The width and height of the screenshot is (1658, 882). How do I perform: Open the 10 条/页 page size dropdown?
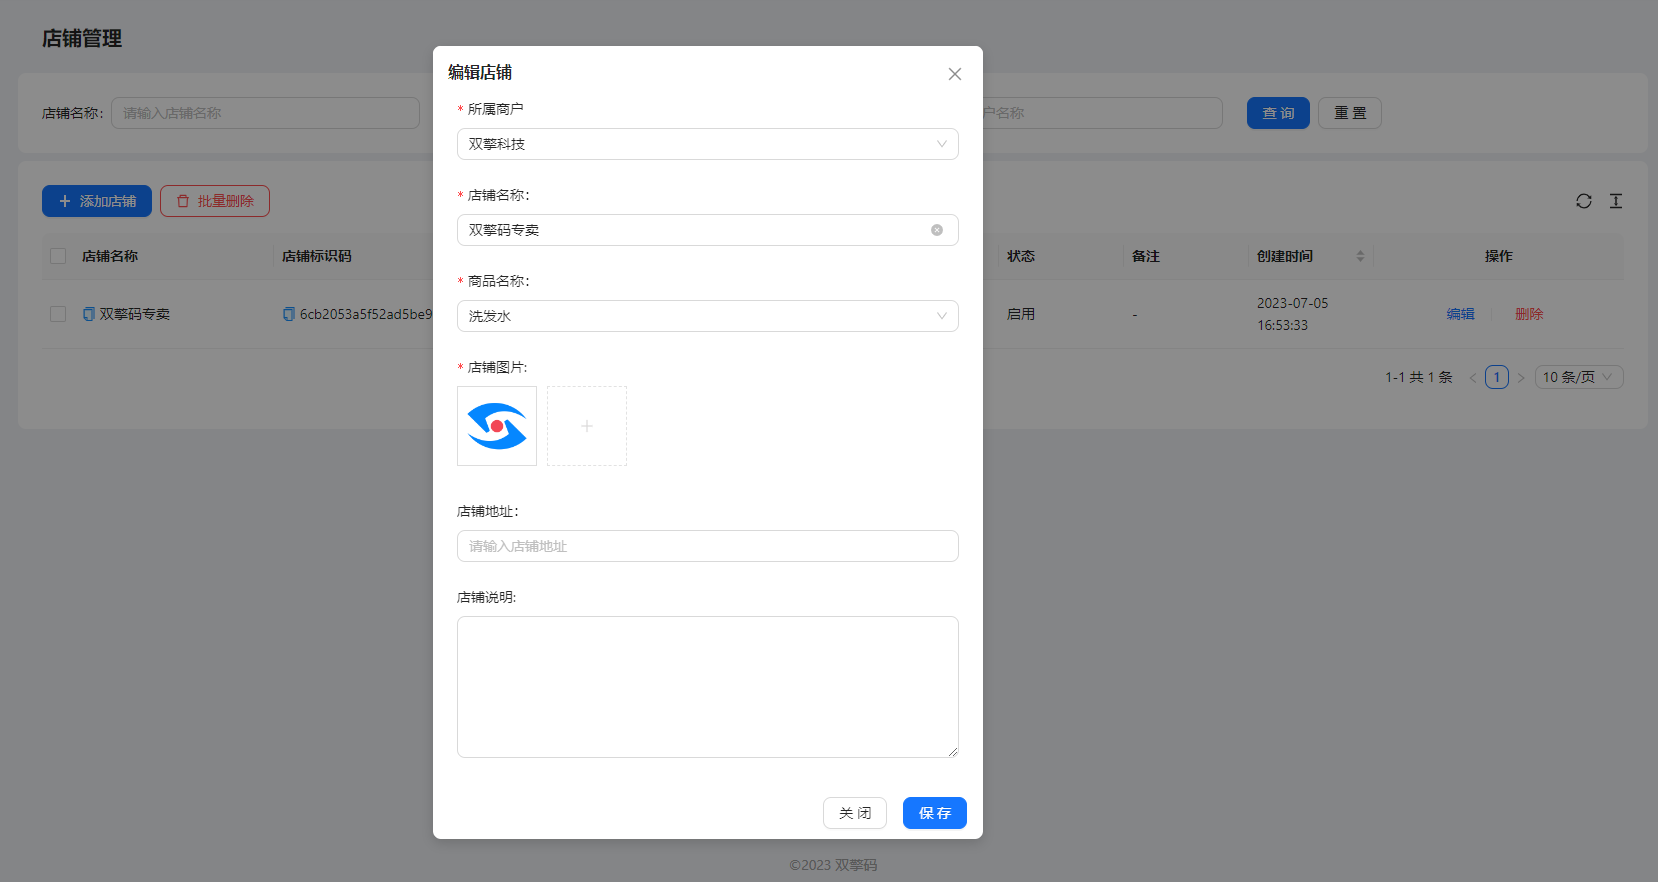click(1579, 377)
